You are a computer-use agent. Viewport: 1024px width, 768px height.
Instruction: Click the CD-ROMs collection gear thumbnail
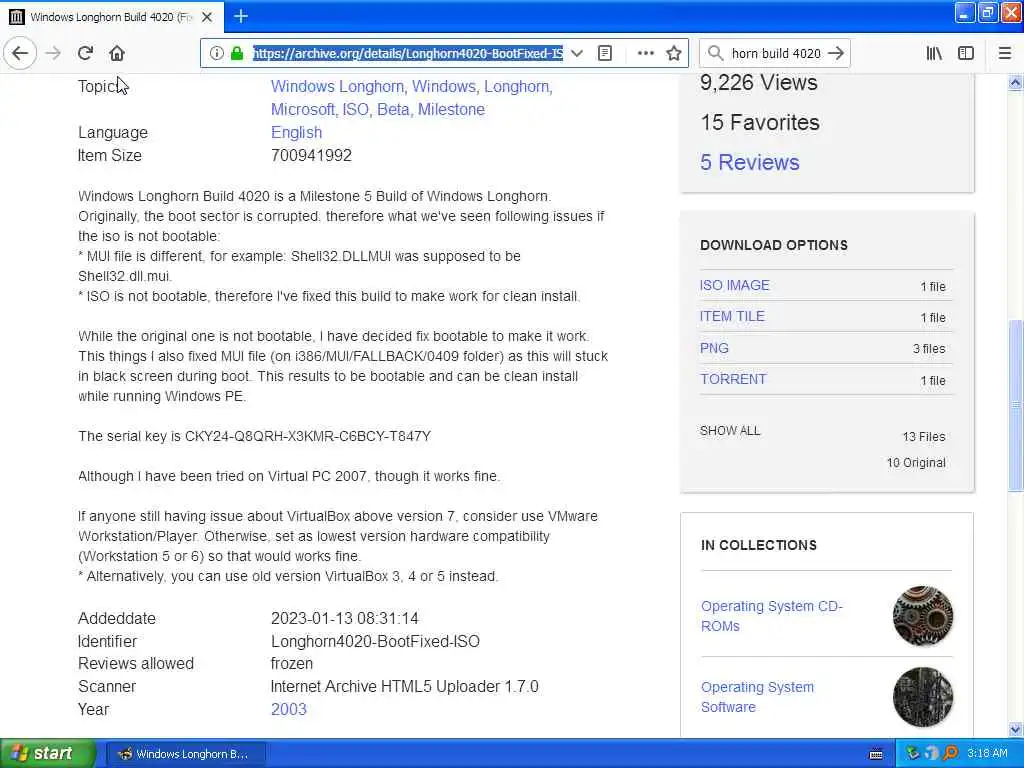point(923,616)
